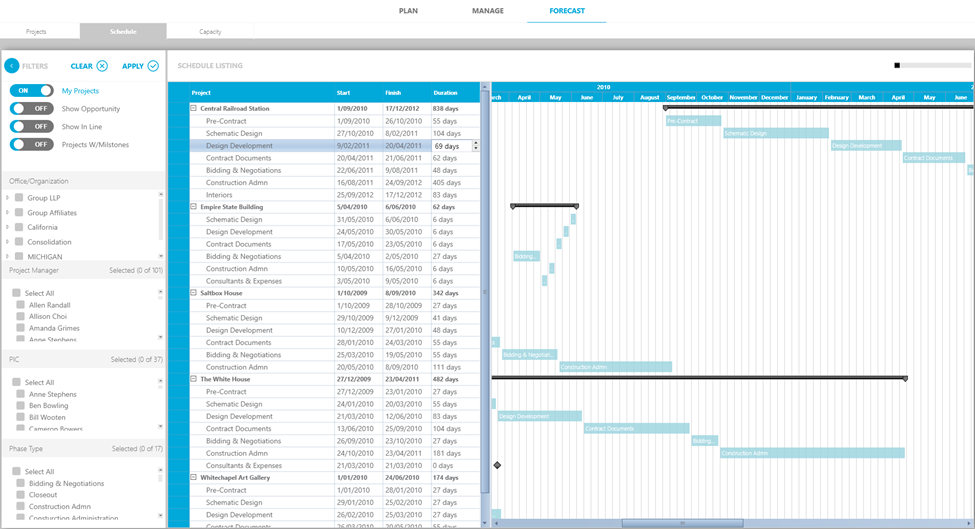Click the Apply checkmark icon

153,66
